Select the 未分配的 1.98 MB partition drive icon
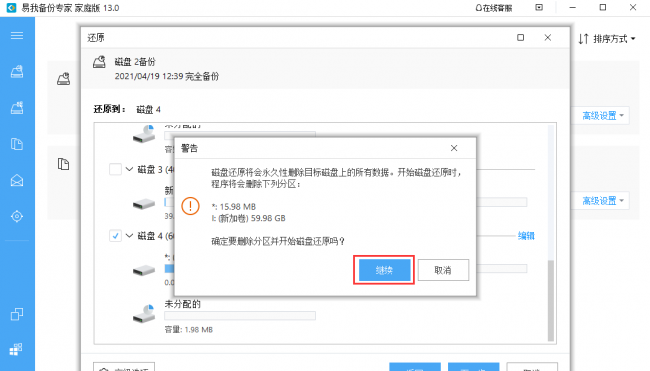Screen dimensions: 650x371 (x=144, y=314)
